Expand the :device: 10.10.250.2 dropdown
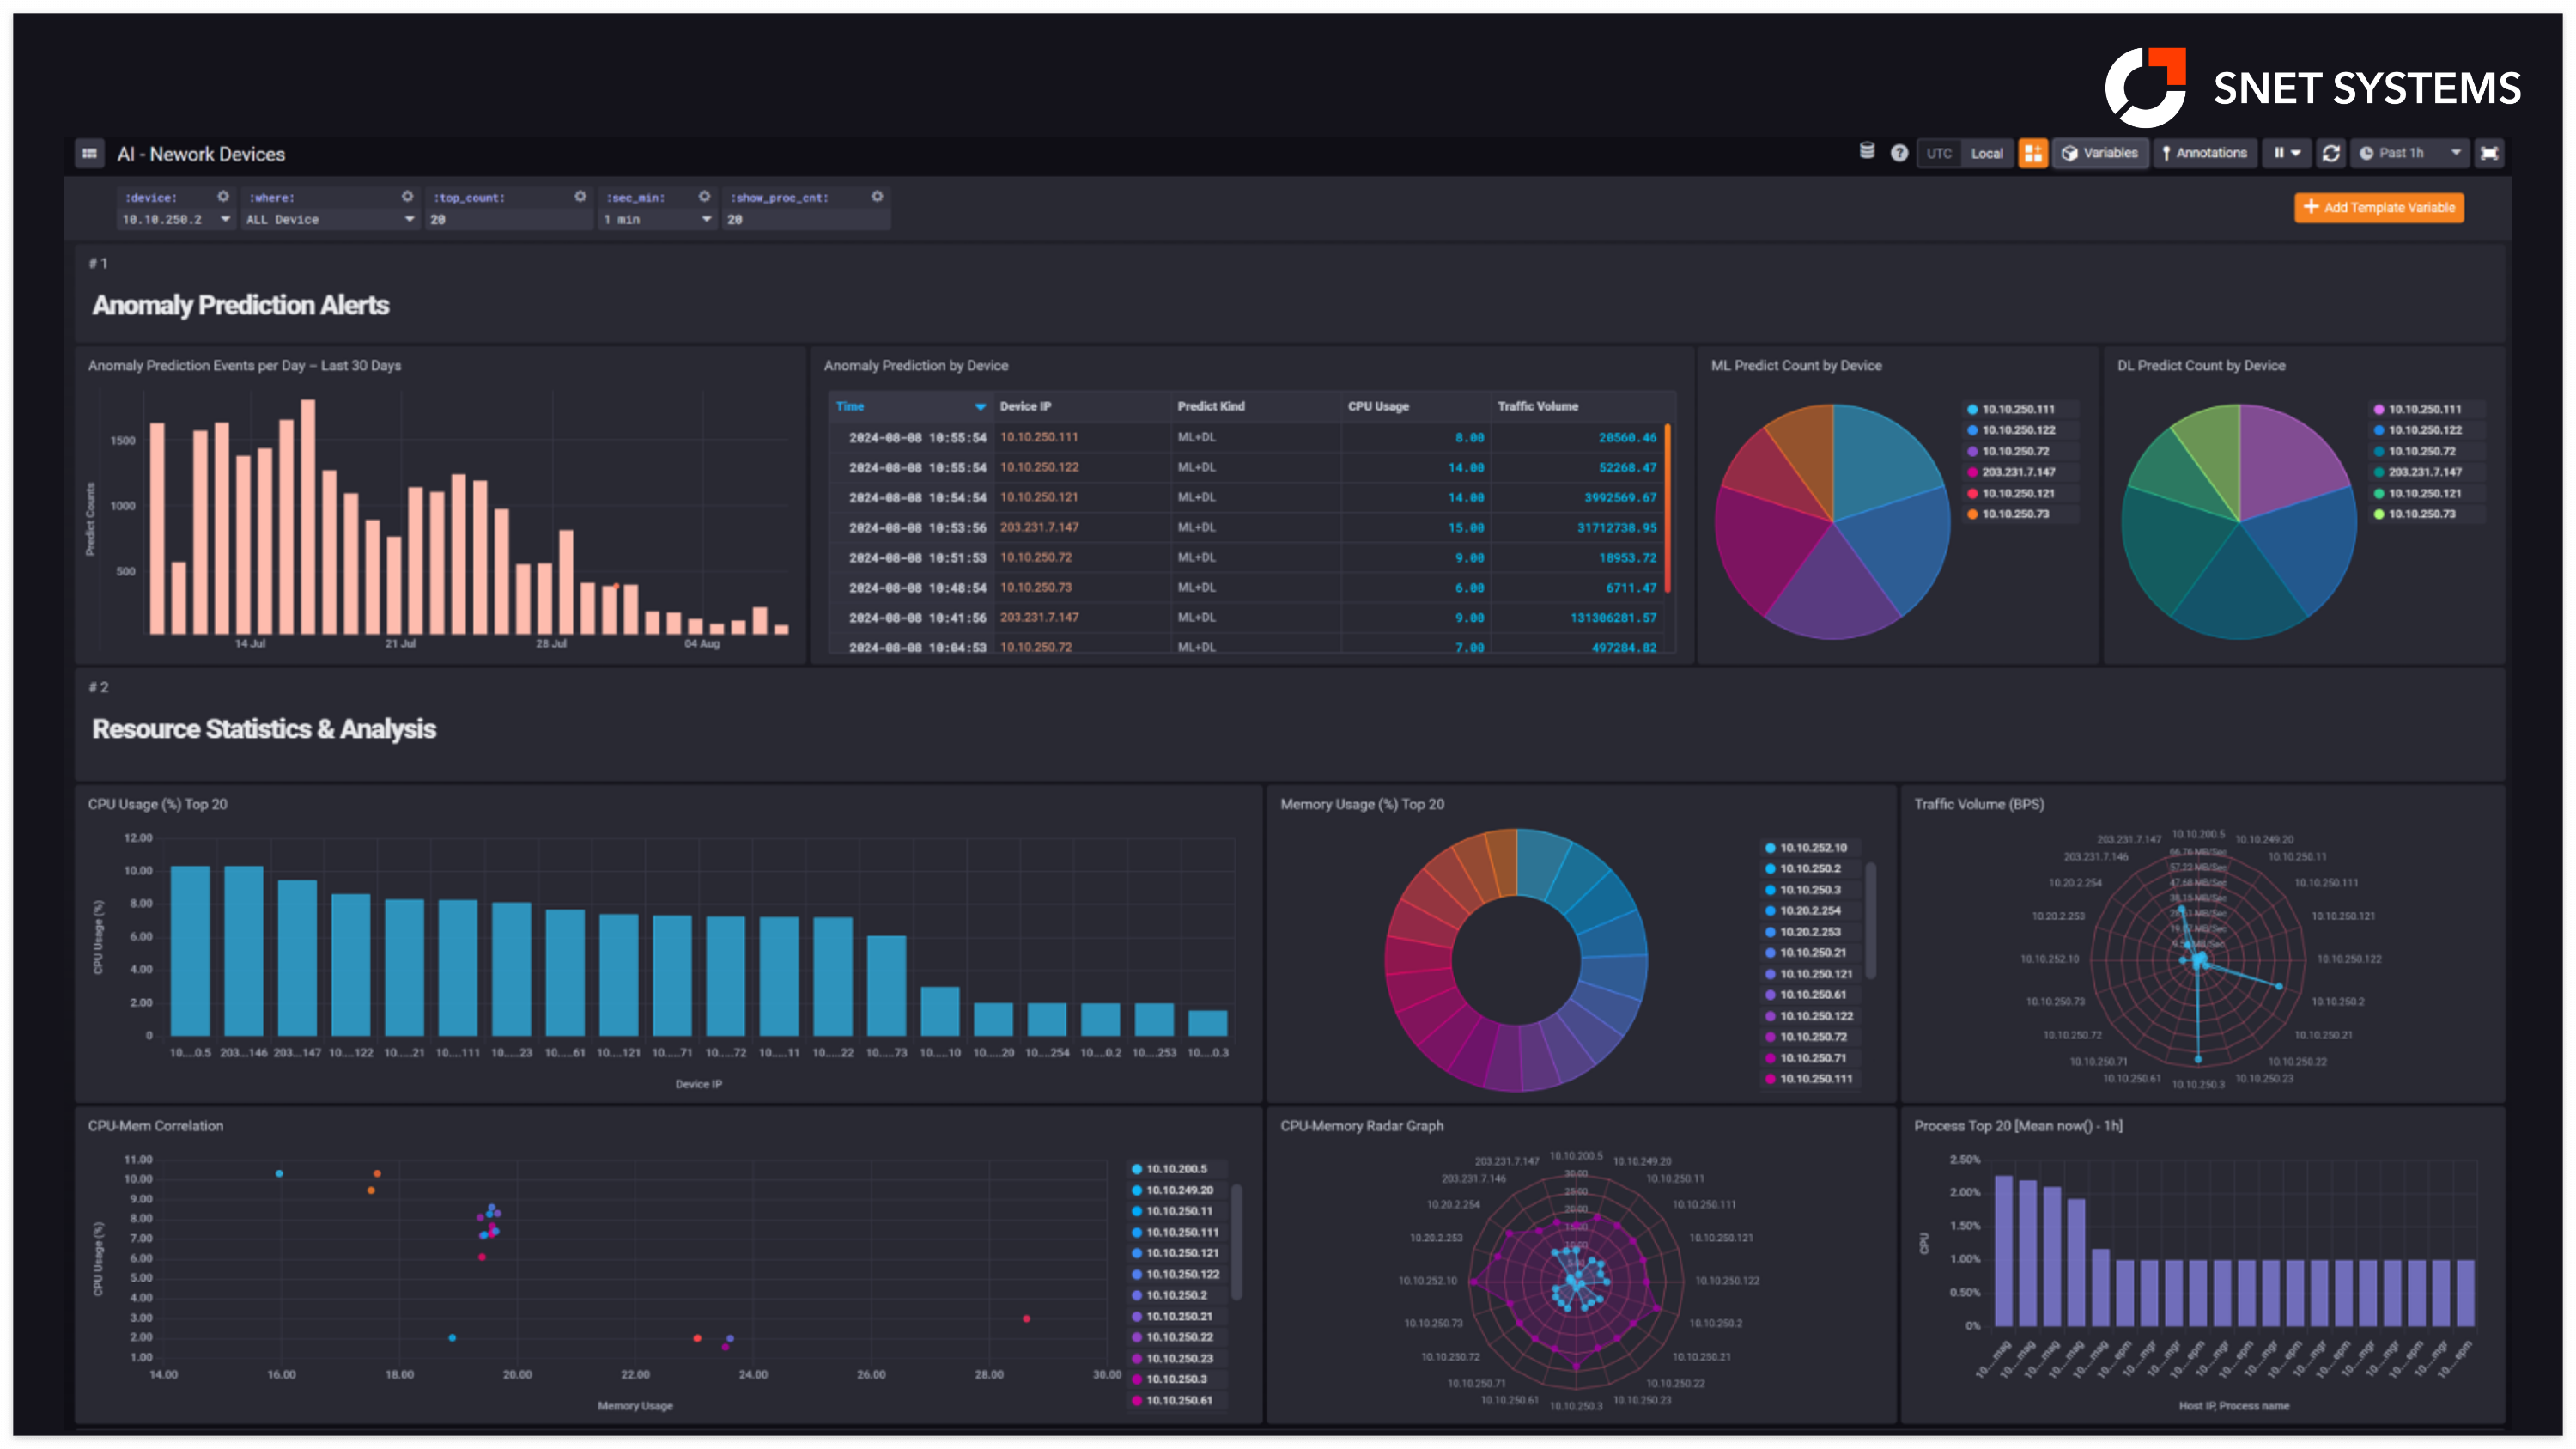The image size is (2576, 1449). 176,219
